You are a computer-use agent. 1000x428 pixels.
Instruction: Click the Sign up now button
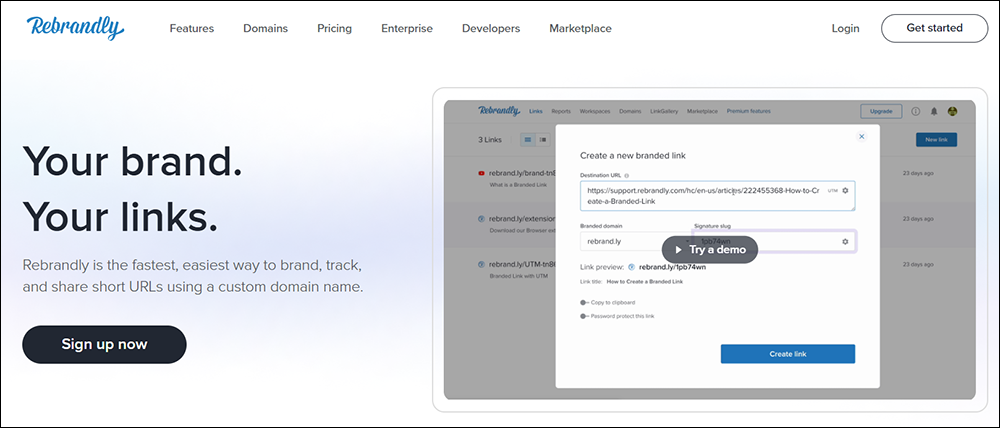coord(105,344)
